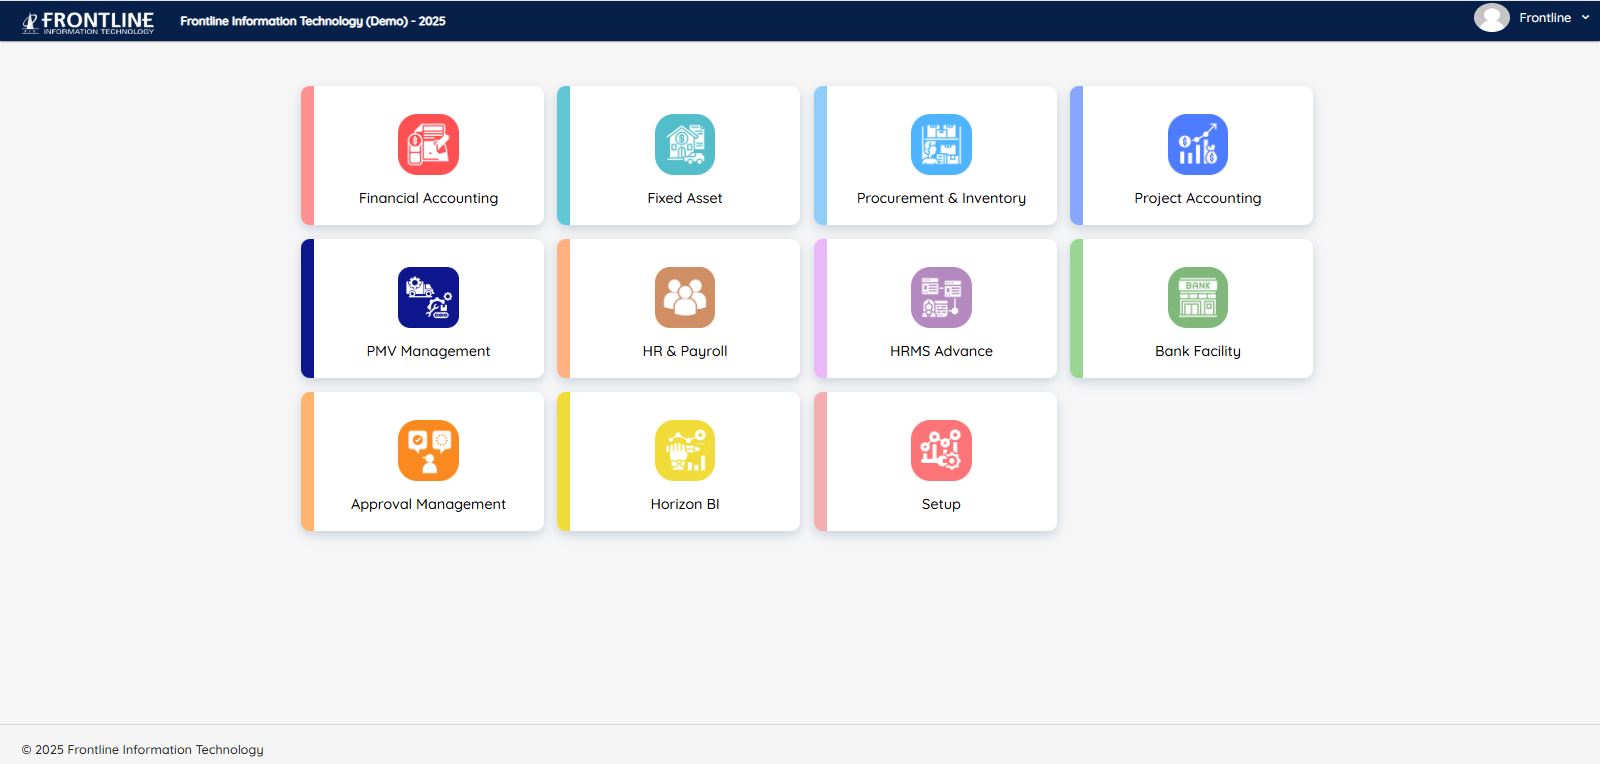Click the Project Accounting label

[x=1198, y=198]
